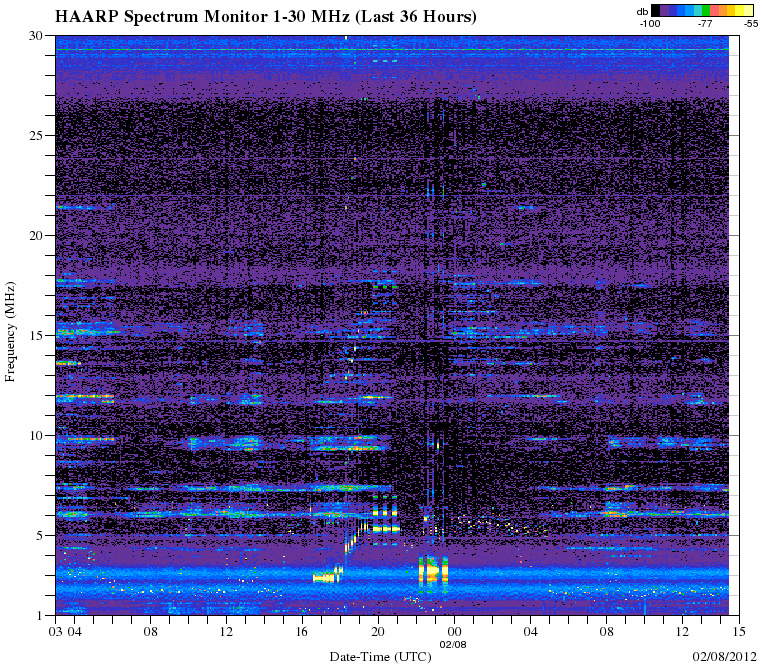Click the 04 hour label after the 02/08 marker
Image resolution: width=762 pixels, height=665 pixels.
[530, 631]
